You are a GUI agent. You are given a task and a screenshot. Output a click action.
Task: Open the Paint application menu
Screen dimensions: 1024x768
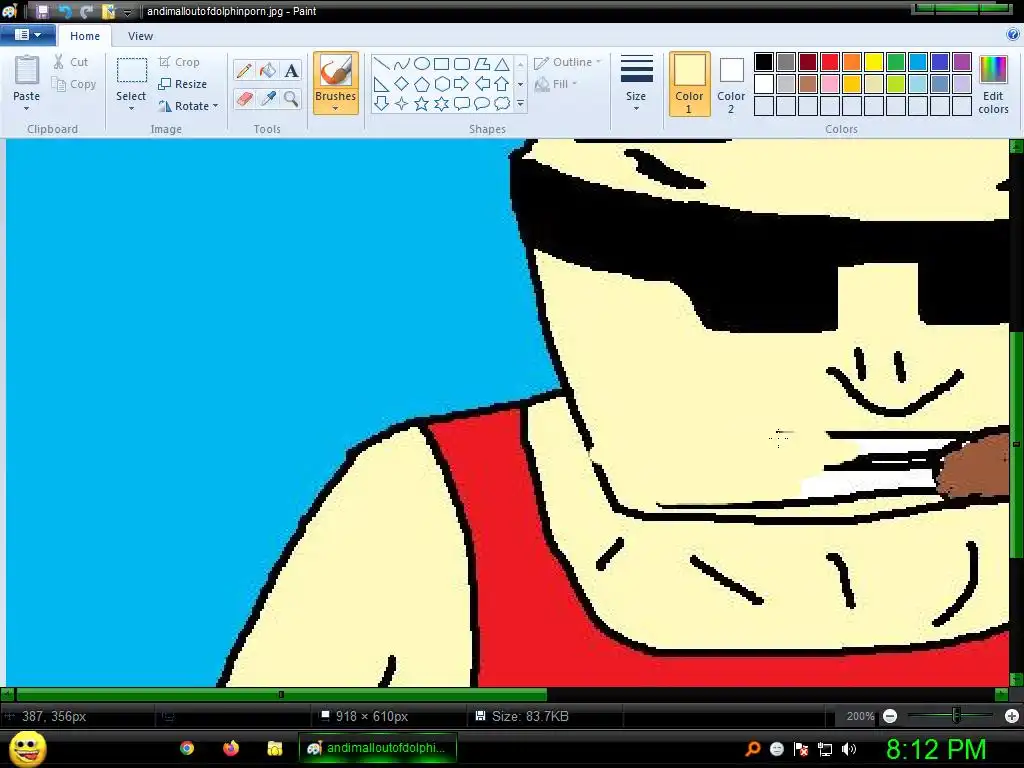(x=27, y=35)
